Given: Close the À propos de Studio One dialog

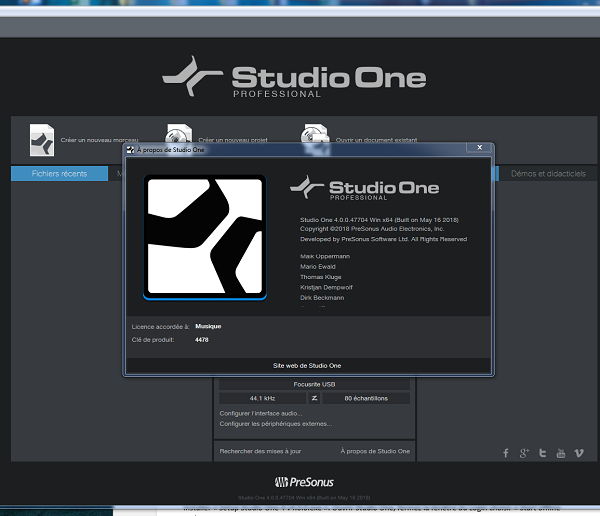Looking at the screenshot, I should [x=479, y=147].
